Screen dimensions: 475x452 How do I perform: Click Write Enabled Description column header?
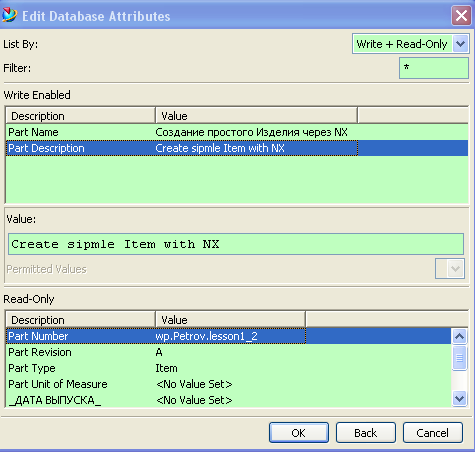[80, 116]
